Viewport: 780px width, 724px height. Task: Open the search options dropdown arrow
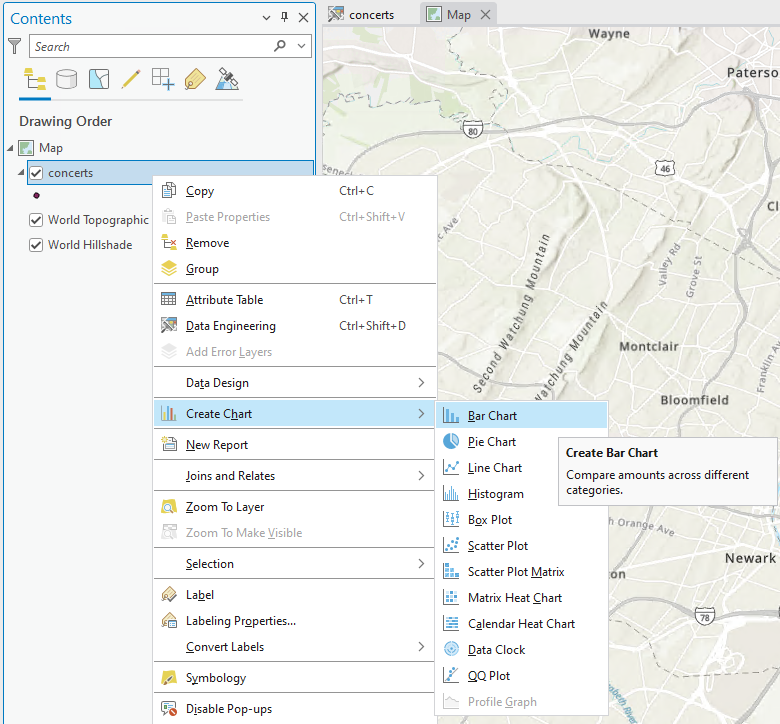click(x=302, y=46)
